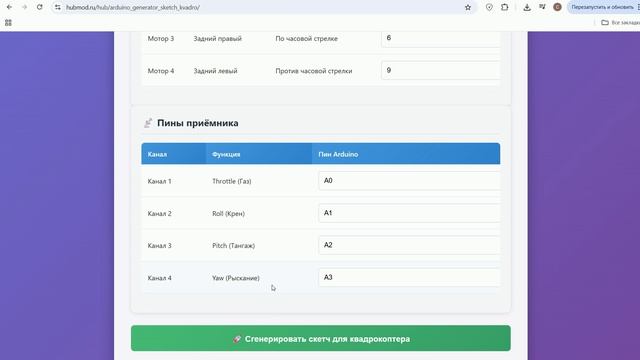Open the shield extension icon
The width and height of the screenshot is (640, 360).
[x=489, y=7]
